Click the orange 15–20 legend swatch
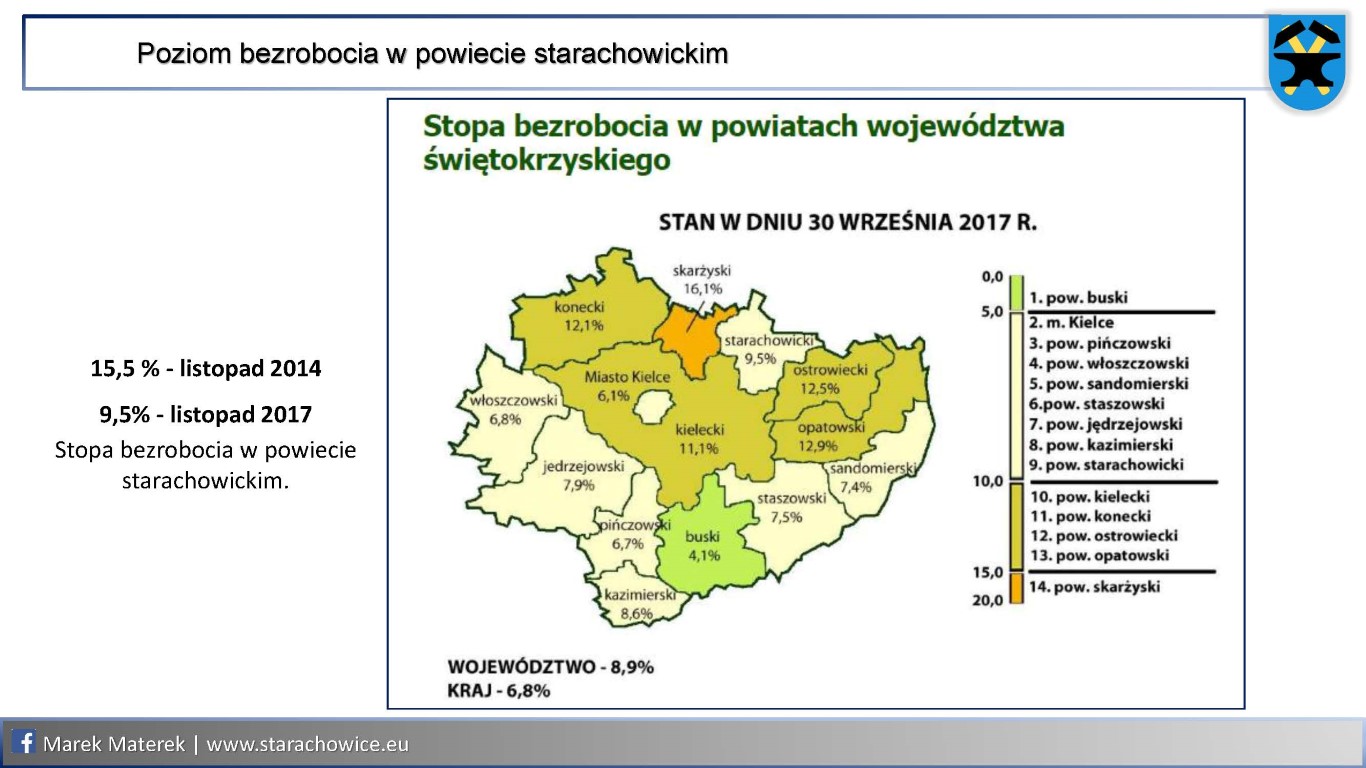 [x=1016, y=587]
